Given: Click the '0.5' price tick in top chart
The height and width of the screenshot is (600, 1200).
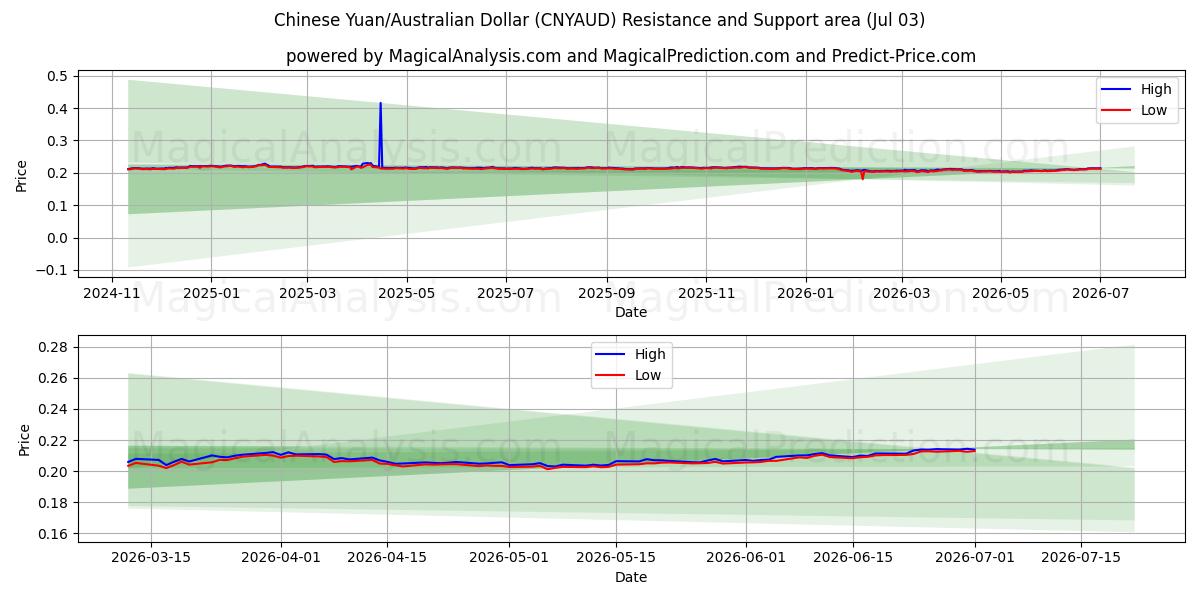Looking at the screenshot, I should click(x=57, y=76).
